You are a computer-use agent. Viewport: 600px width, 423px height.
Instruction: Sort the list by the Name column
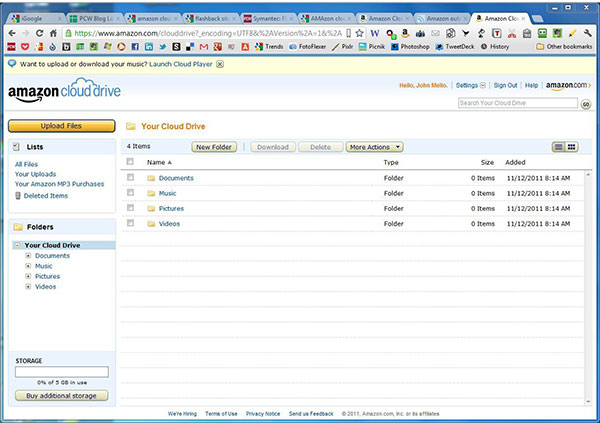tap(159, 162)
